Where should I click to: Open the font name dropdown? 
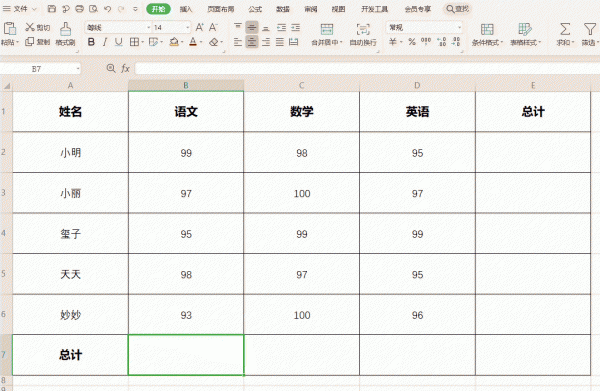click(148, 28)
